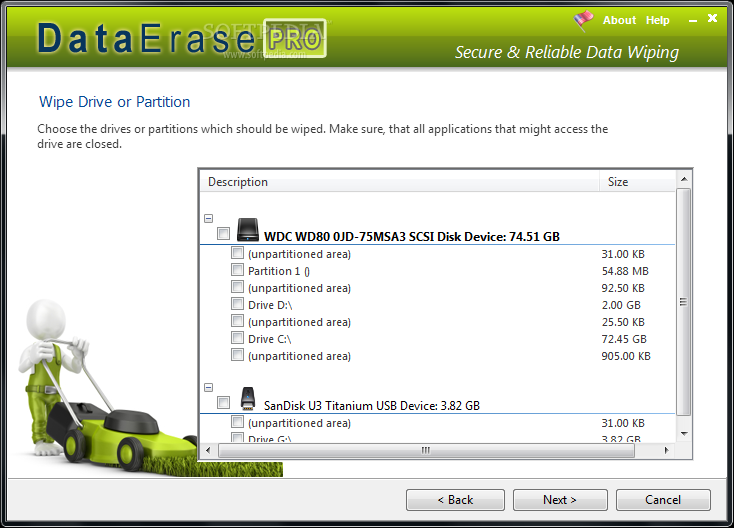Check the 31.00 KB unpartitioned area under WDC

pos(237,253)
